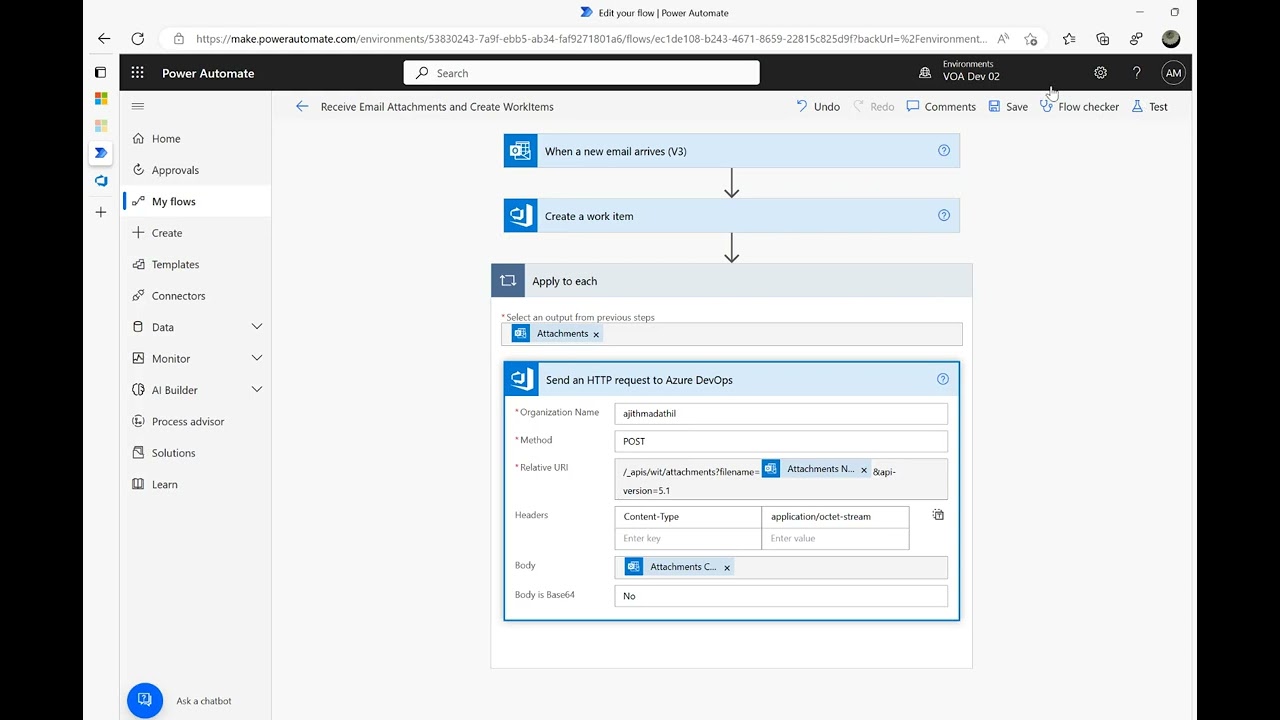Click the flow name Receive Email Attachments title
Screen dimensions: 1280x720
click(437, 106)
